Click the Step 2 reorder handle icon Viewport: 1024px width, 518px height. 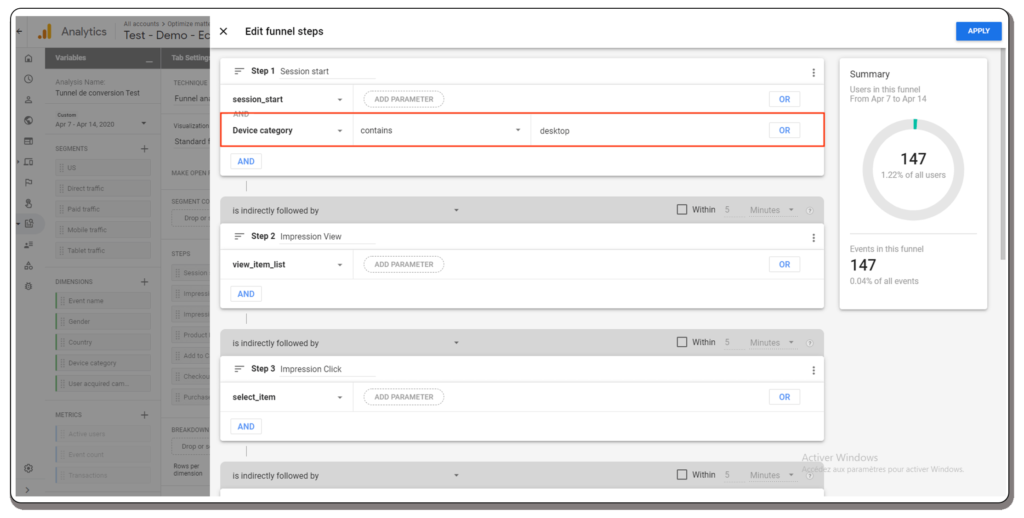point(239,237)
